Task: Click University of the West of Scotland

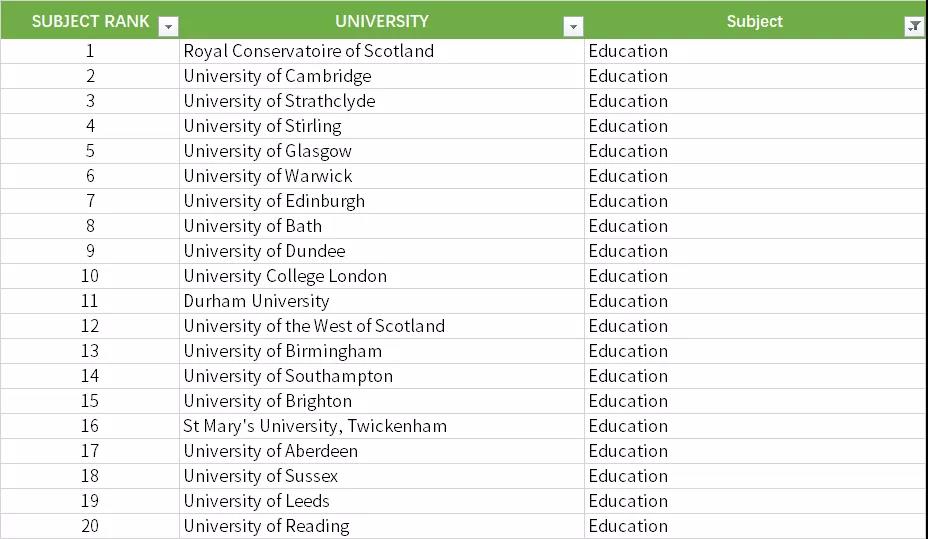Action: (314, 326)
